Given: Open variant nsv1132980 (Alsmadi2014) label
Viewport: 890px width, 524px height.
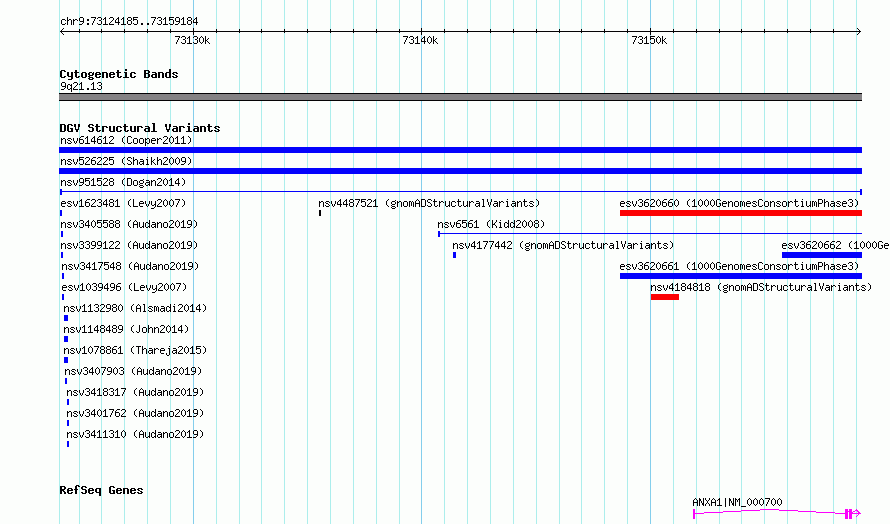Looking at the screenshot, I should (x=135, y=308).
